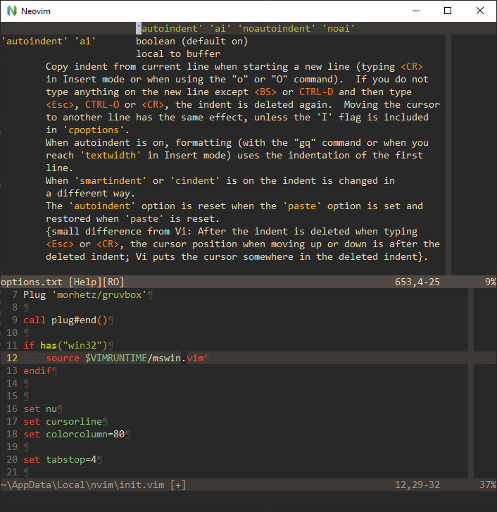The width and height of the screenshot is (497, 512).
Task: Click line number 11 in the gutter
Action: click(x=12, y=345)
